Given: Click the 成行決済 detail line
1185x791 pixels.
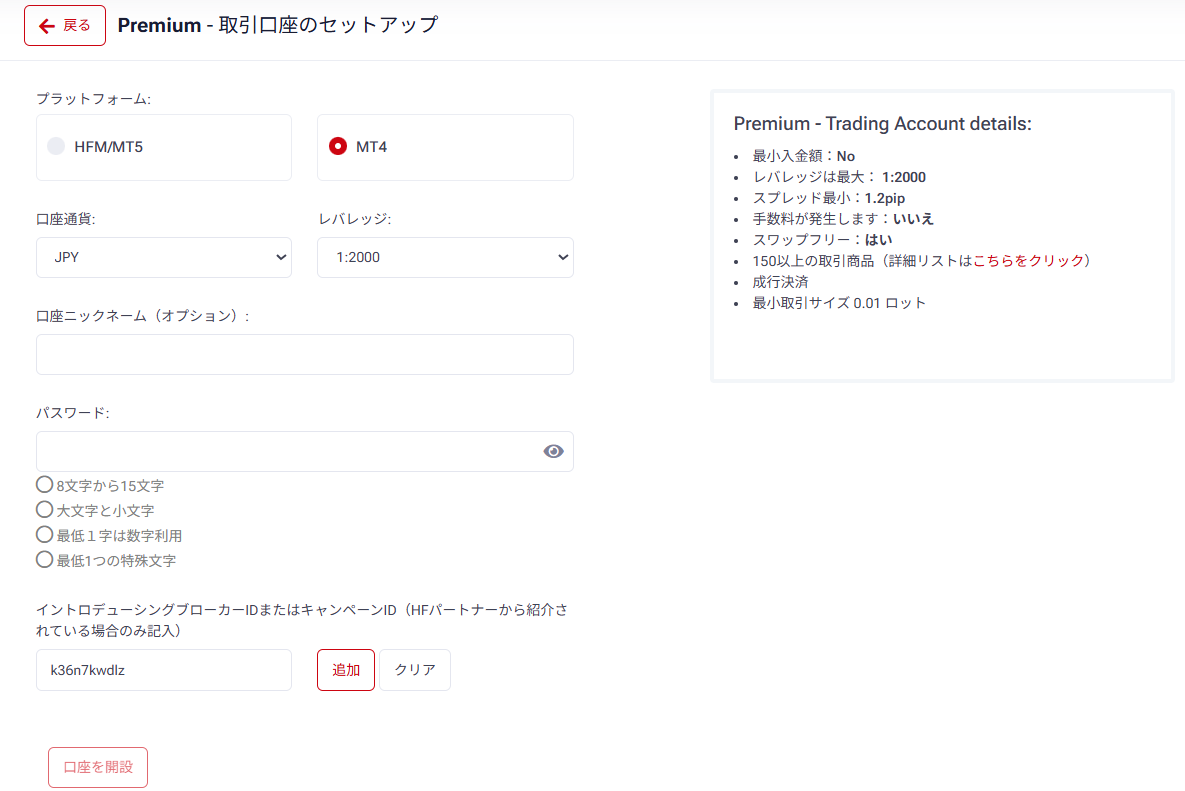Looking at the screenshot, I should [x=780, y=282].
